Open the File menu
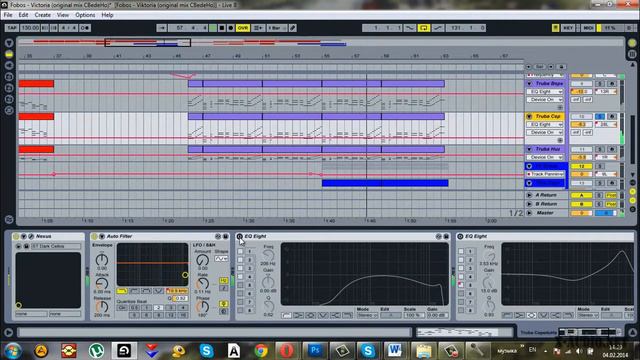640x360 pixels. click(8, 15)
